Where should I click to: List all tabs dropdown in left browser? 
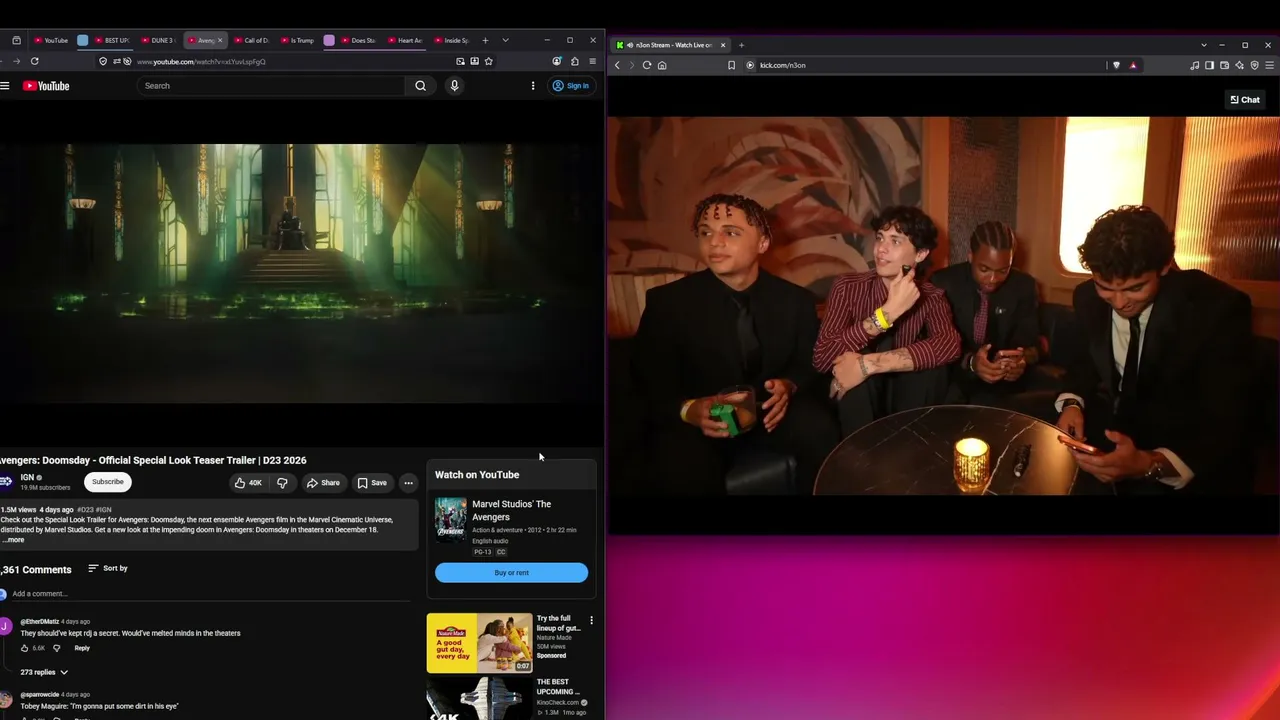505,40
